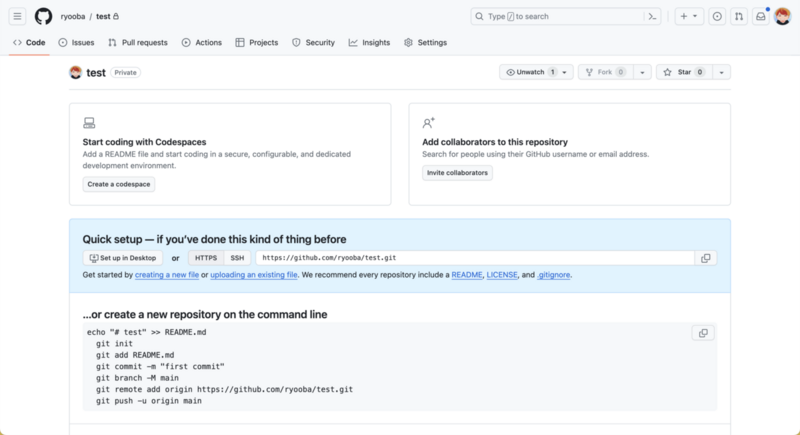Image resolution: width=800 pixels, height=435 pixels.
Task: Expand the Fork options dropdown arrow
Action: [642, 72]
